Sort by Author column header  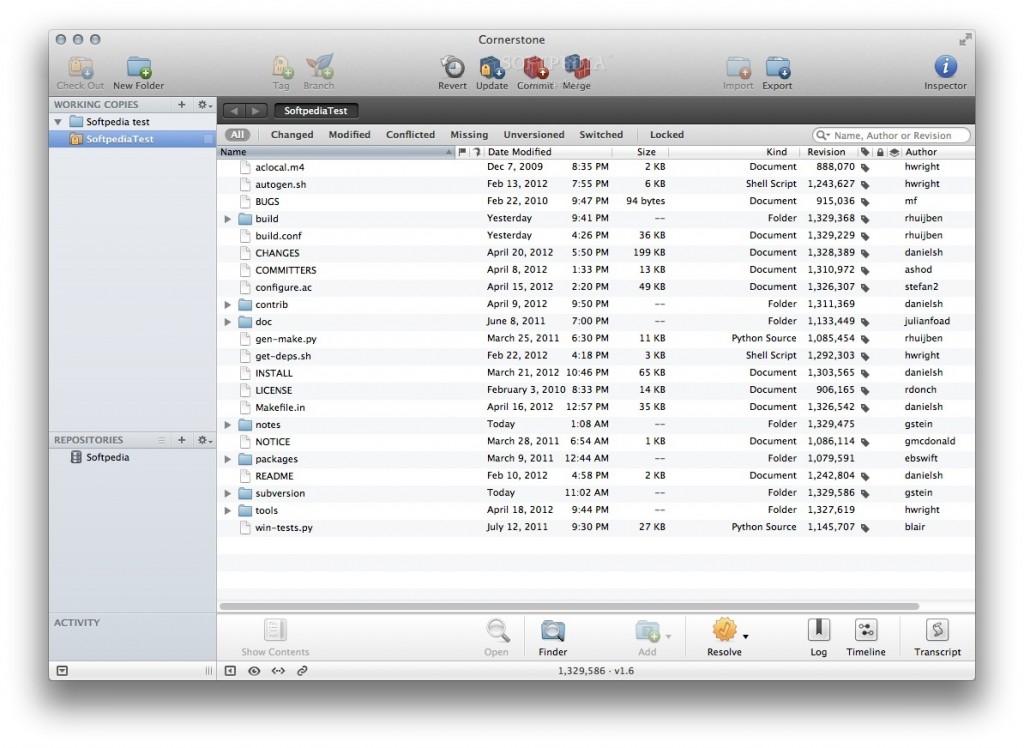(936, 152)
